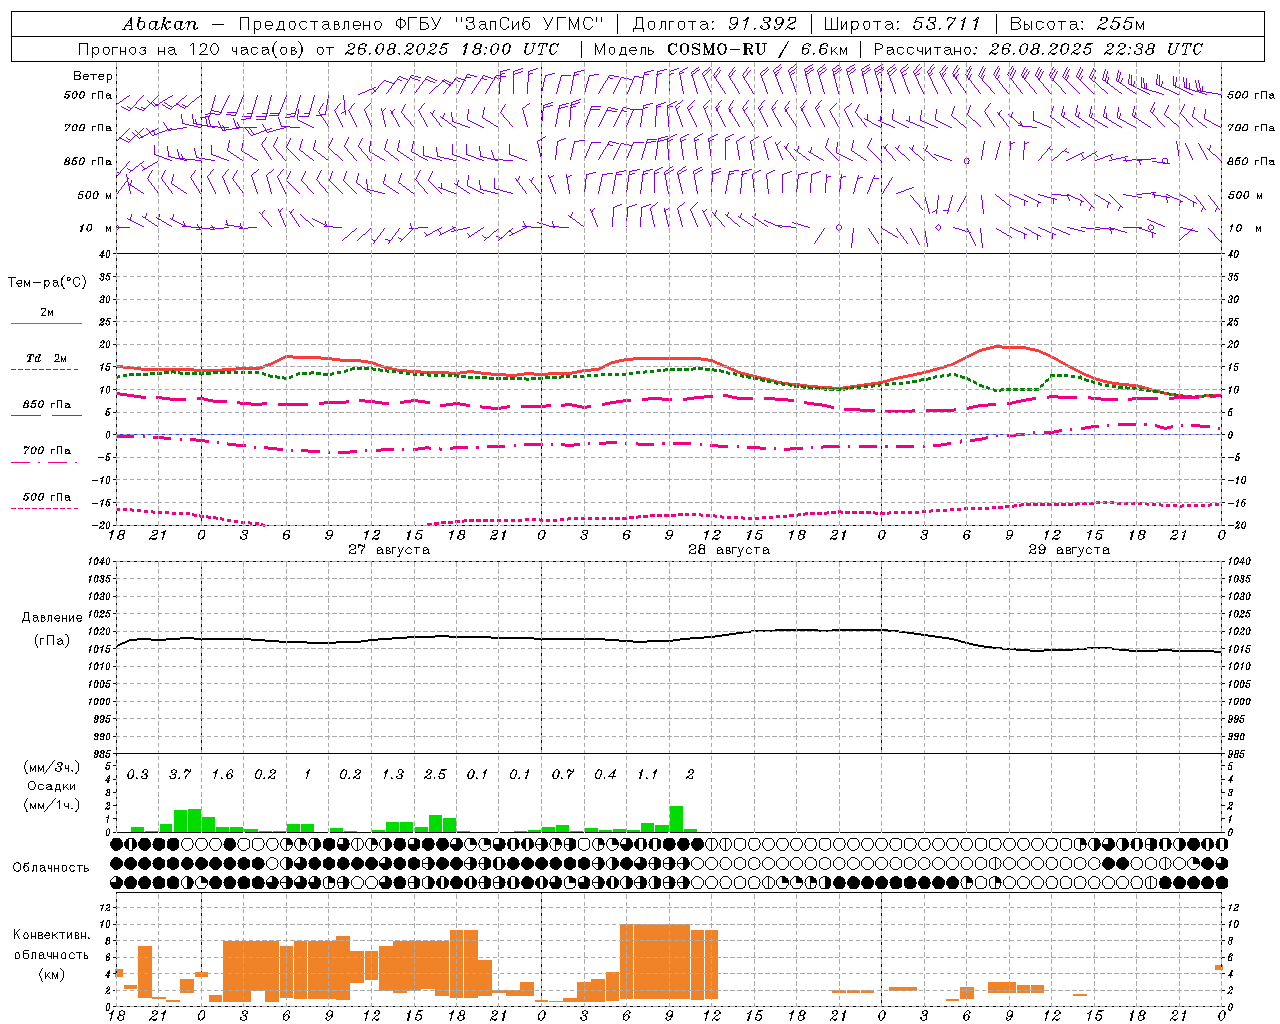Click the Тем-ра(°C) axis title
The height and width of the screenshot is (1024, 1280).
point(47,283)
